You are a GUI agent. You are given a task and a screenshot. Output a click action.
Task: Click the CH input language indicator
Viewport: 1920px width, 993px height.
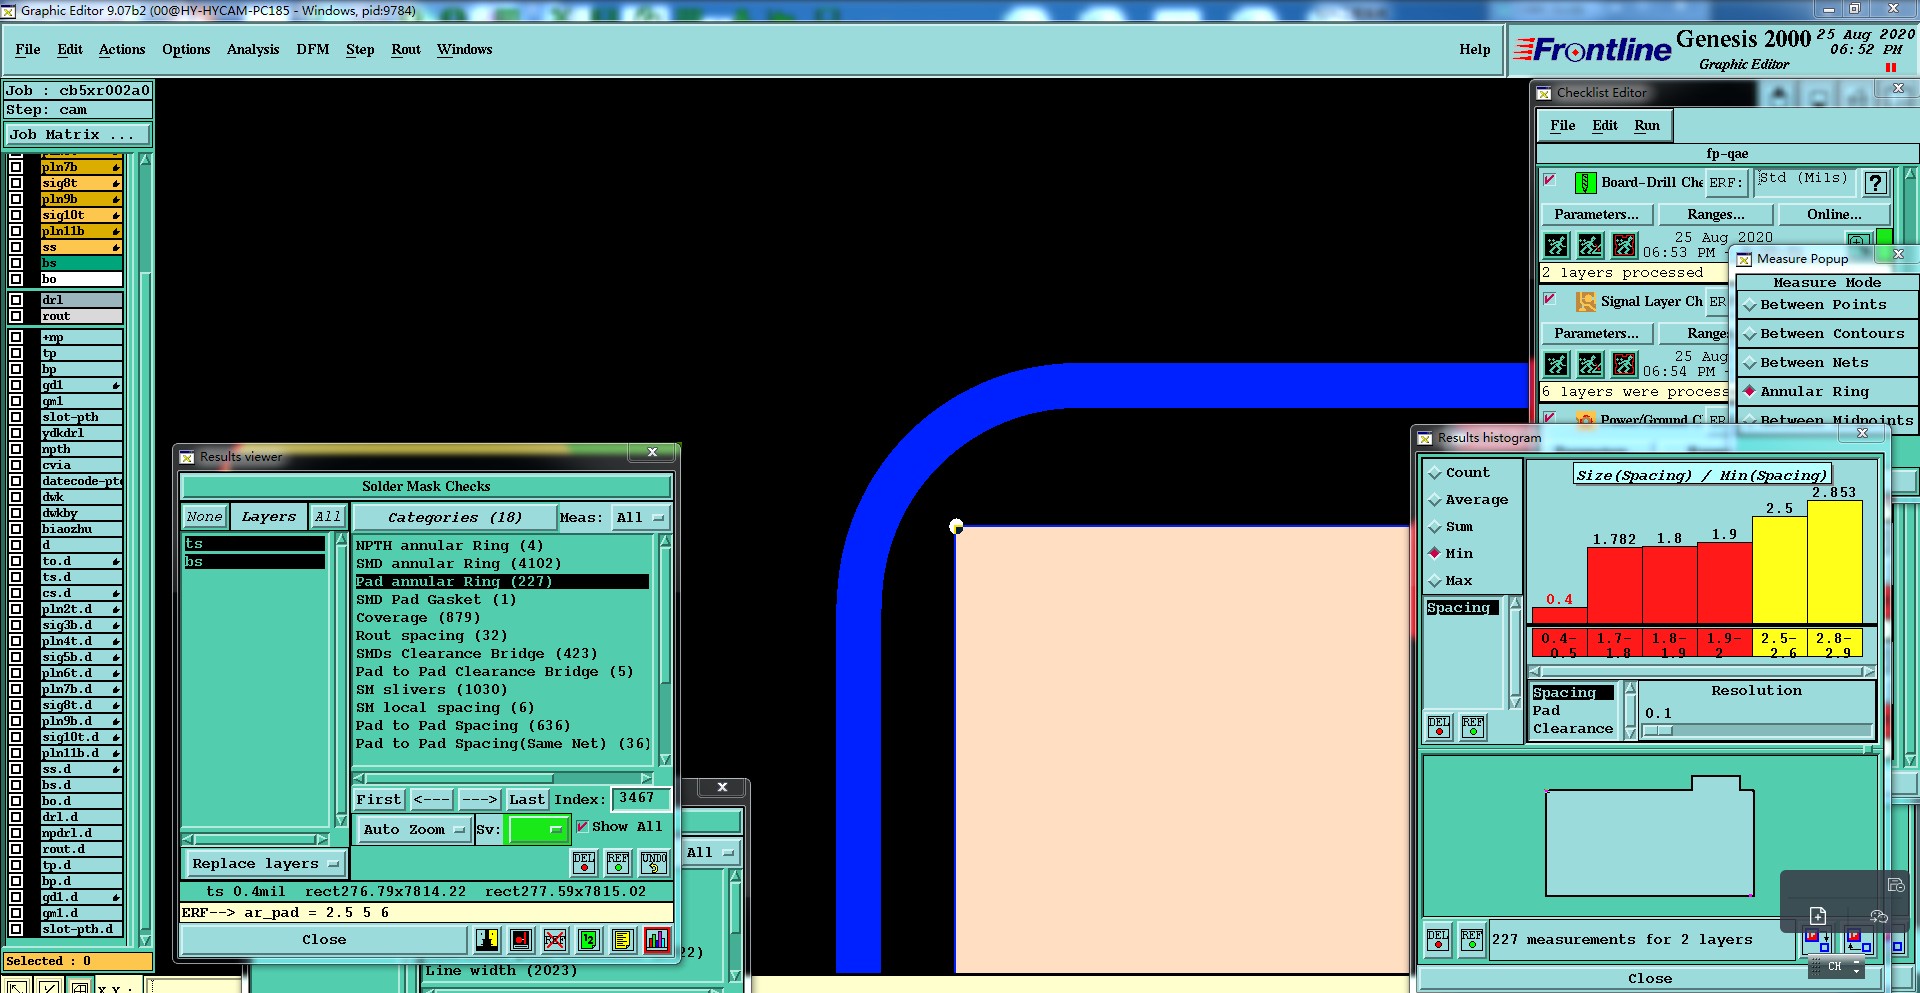1835,966
